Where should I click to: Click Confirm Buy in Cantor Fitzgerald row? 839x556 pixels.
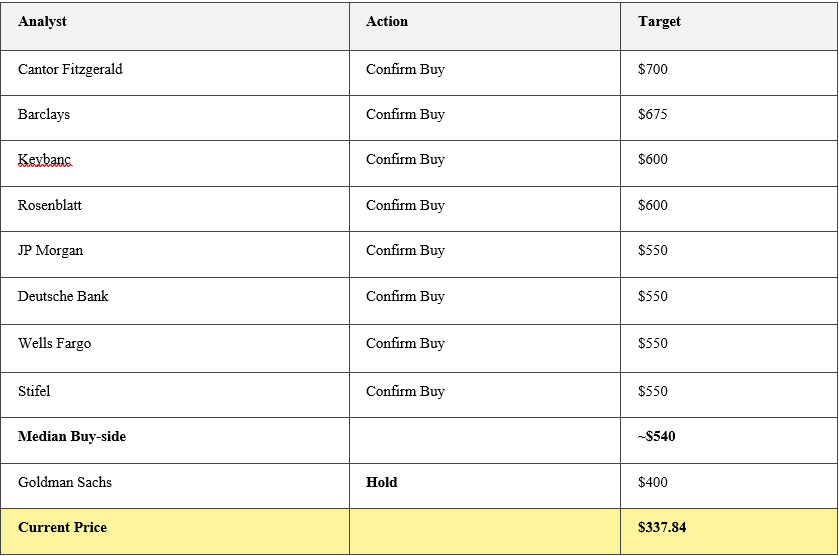[406, 70]
